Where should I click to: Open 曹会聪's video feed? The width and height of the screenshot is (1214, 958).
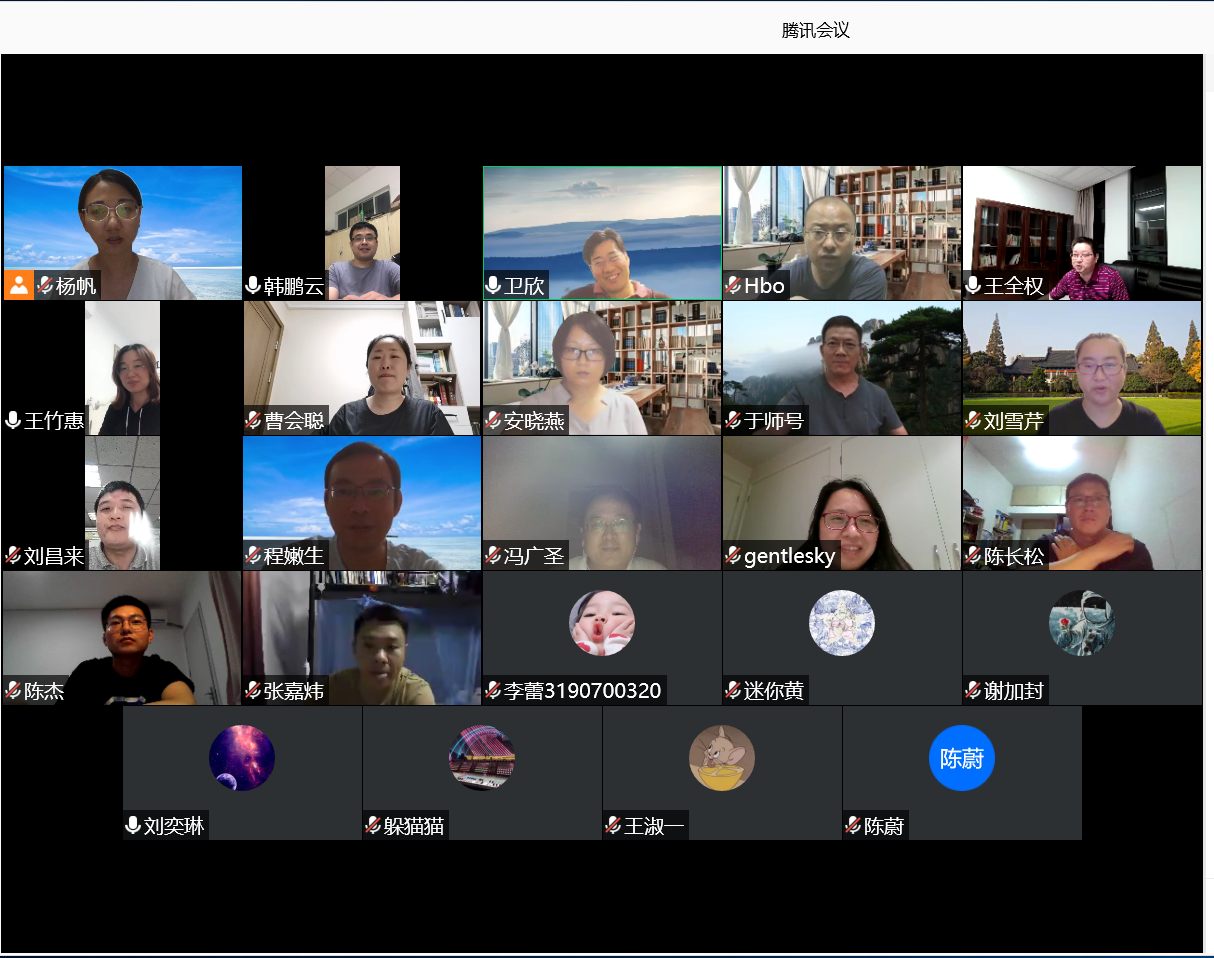(x=362, y=368)
